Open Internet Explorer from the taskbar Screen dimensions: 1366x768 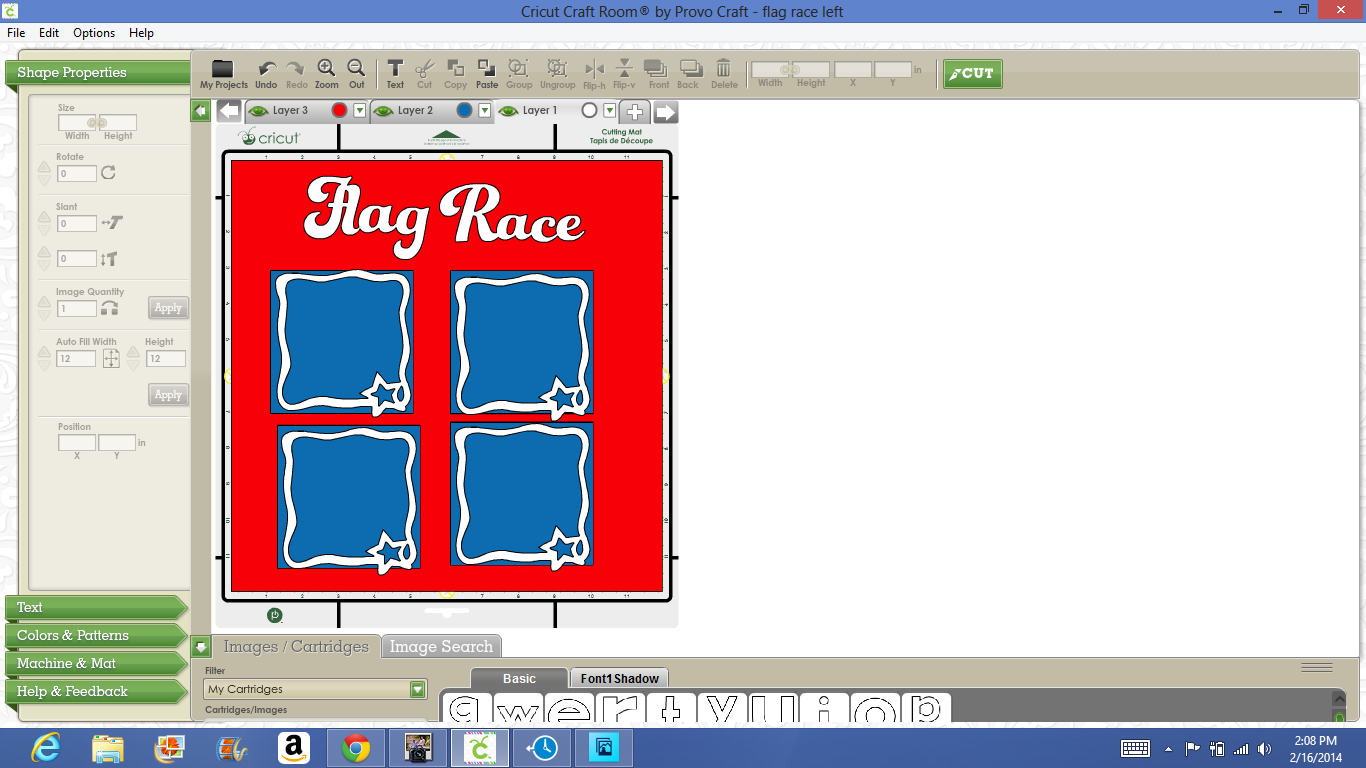[45, 748]
